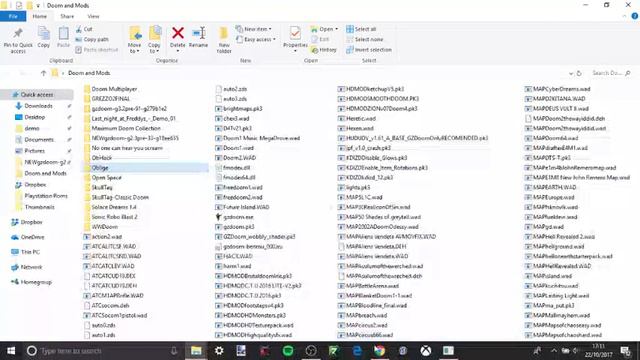Click Copy path in the ribbon
Image resolution: width=640 pixels, height=360 pixels.
pyautogui.click(x=92, y=39)
